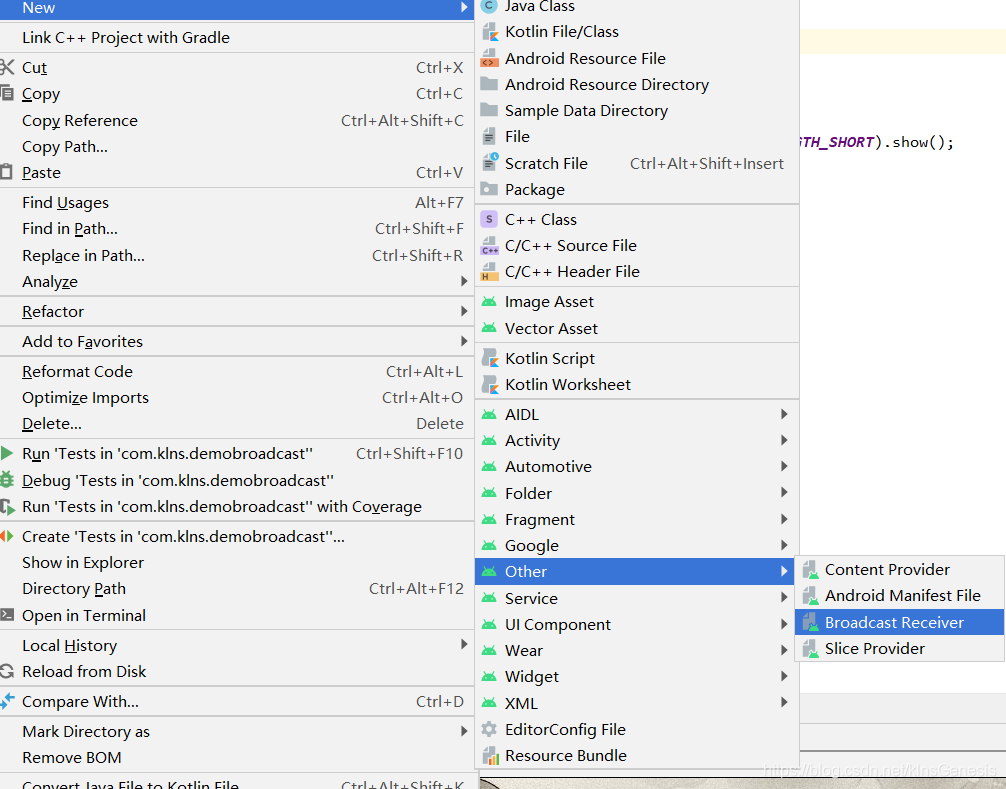Screen dimensions: 1006x789
Task: Choose Copy Reference from context menu
Action: tap(237, 121)
